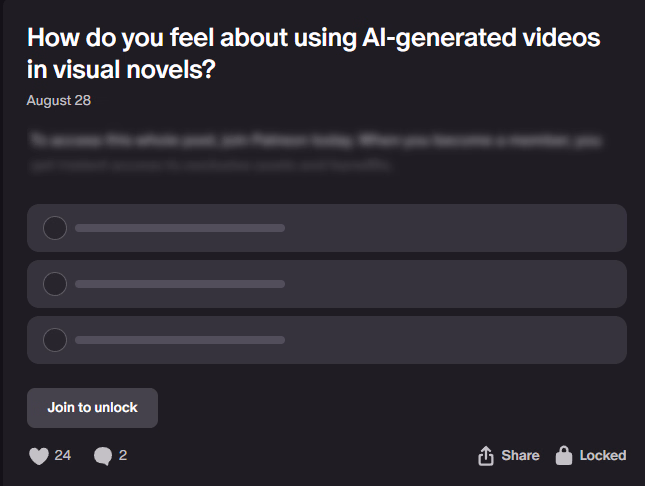The height and width of the screenshot is (486, 645).
Task: Click the second line of blurred preview text
Action: click(210, 164)
